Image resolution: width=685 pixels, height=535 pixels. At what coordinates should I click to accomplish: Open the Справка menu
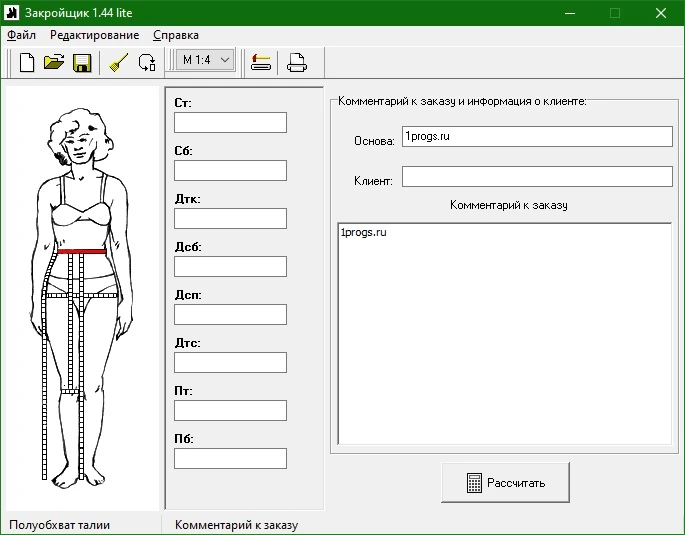coord(176,35)
